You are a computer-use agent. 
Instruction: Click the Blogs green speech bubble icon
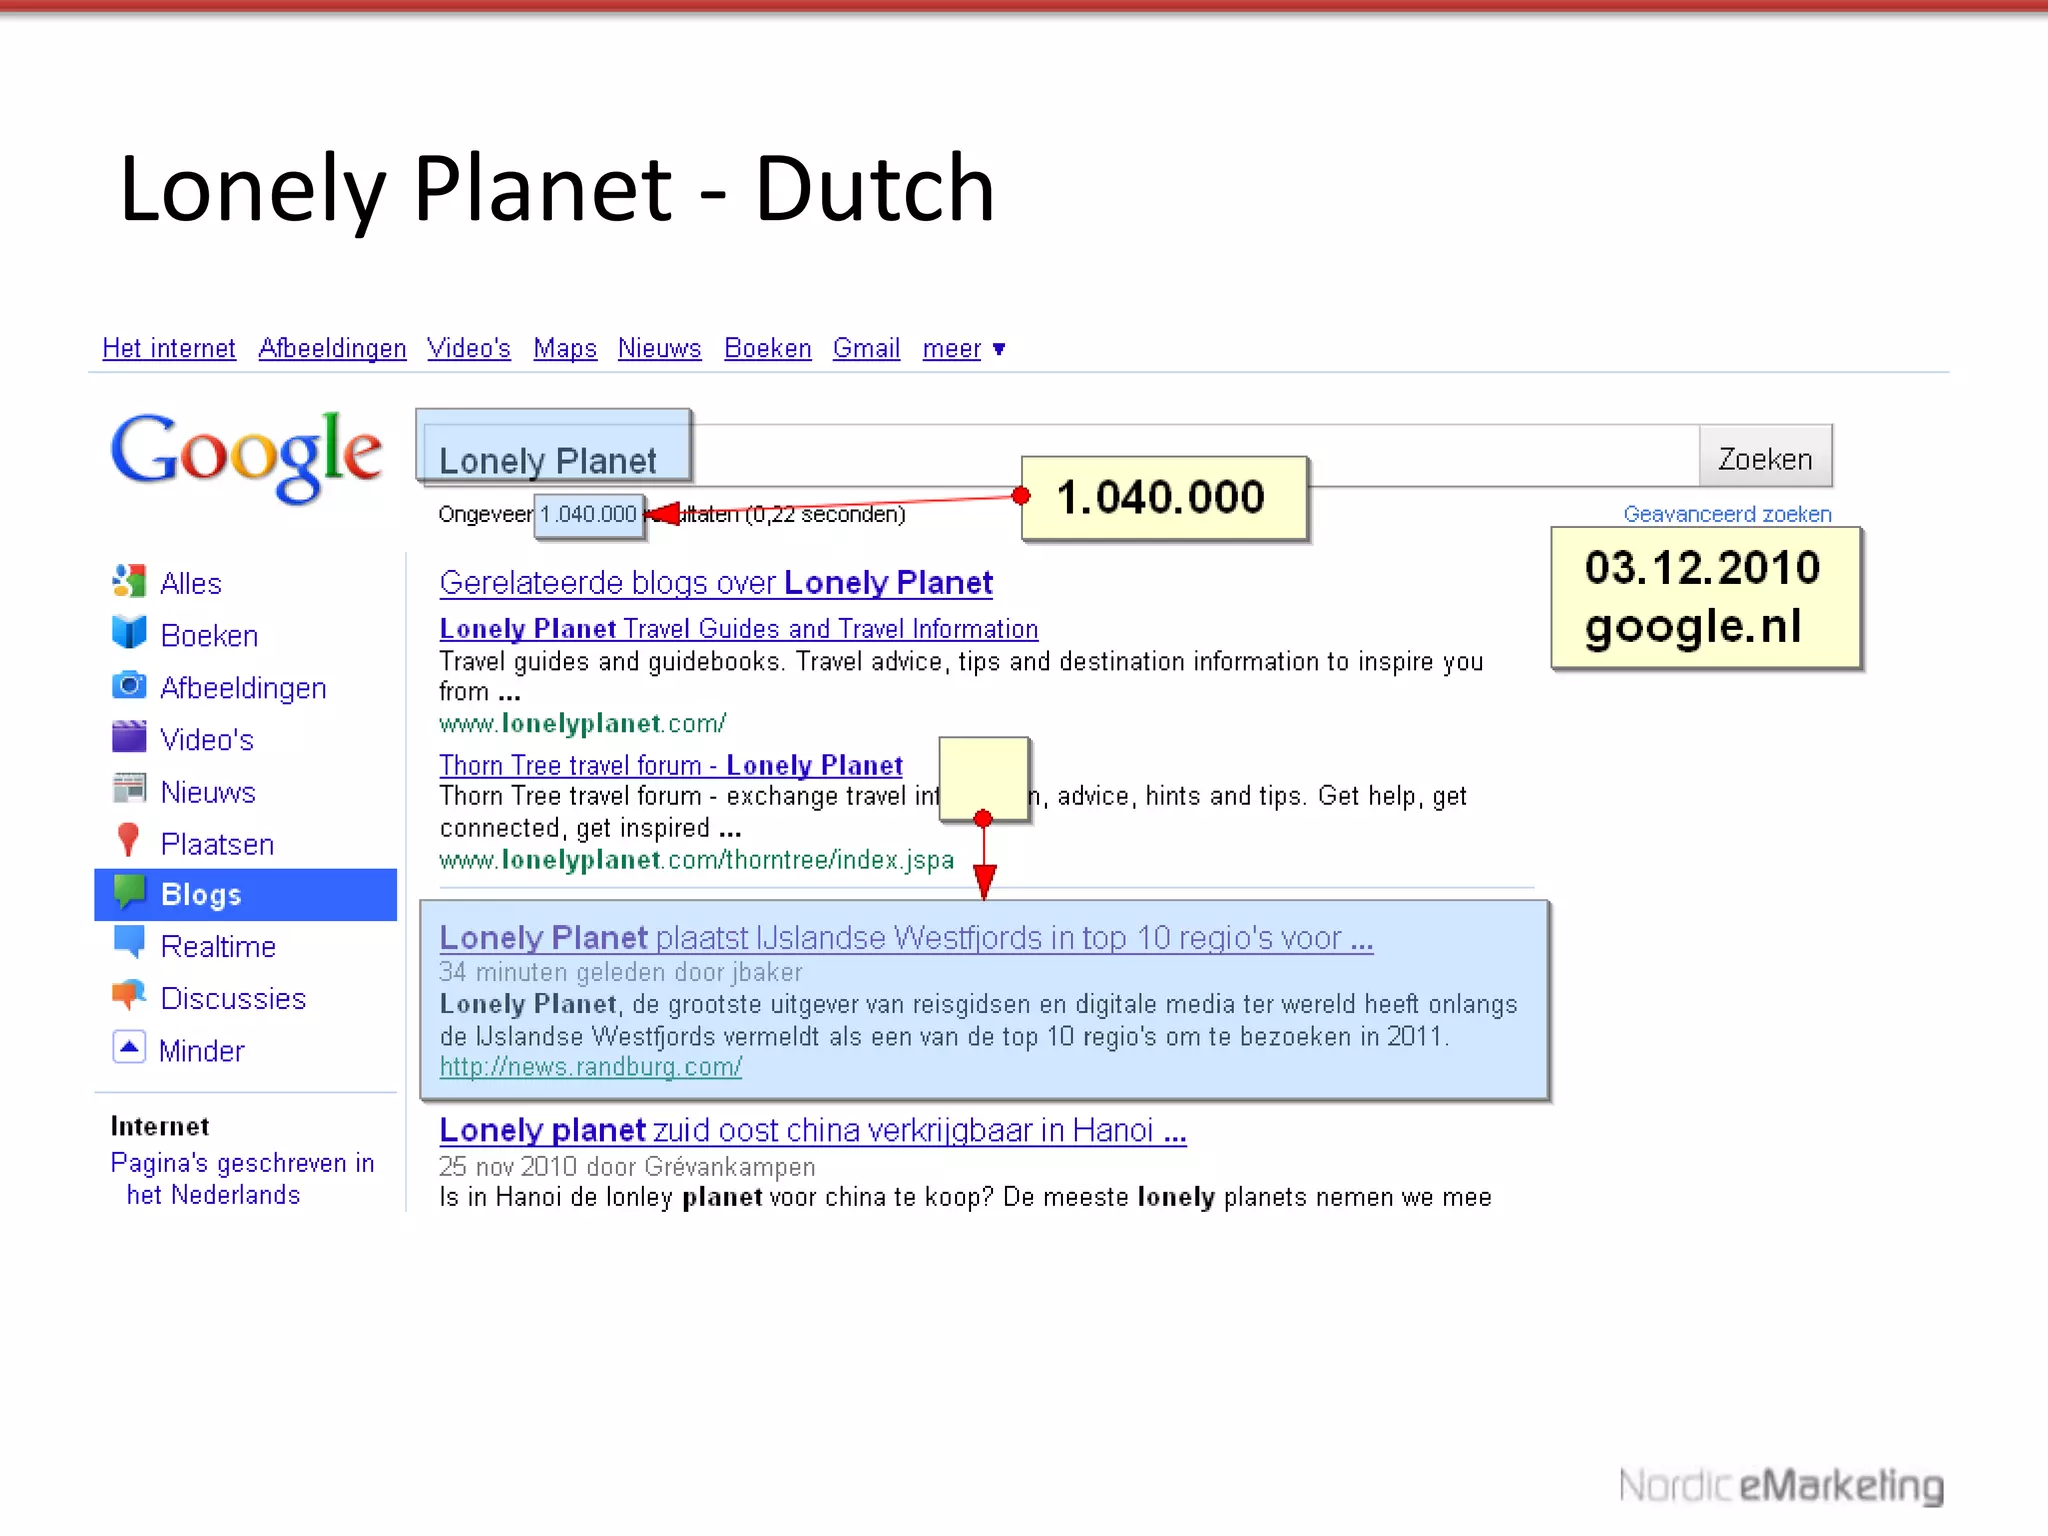[129, 892]
